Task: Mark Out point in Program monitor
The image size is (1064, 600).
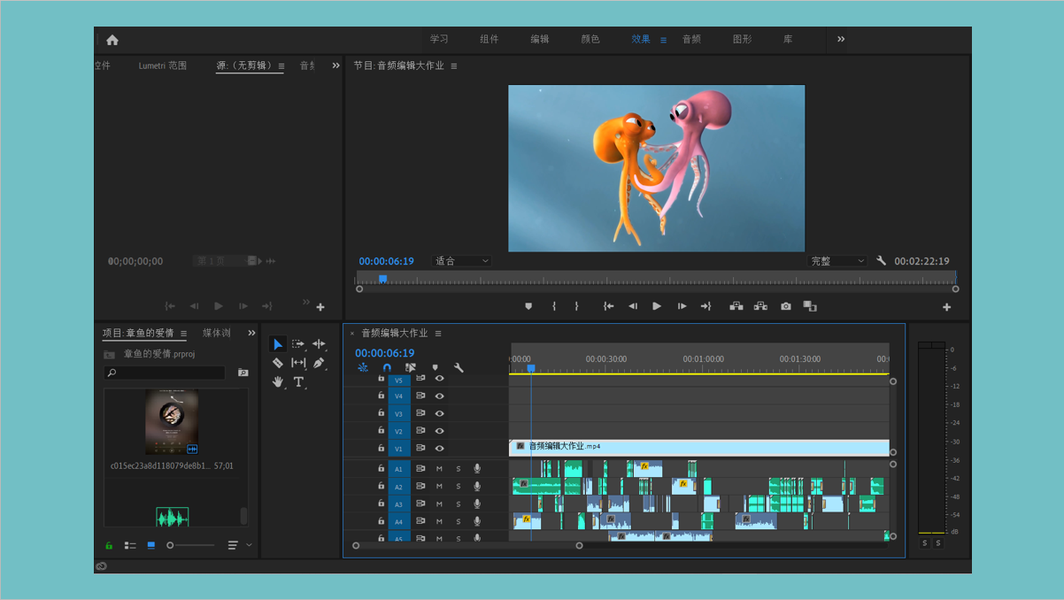Action: tap(577, 307)
